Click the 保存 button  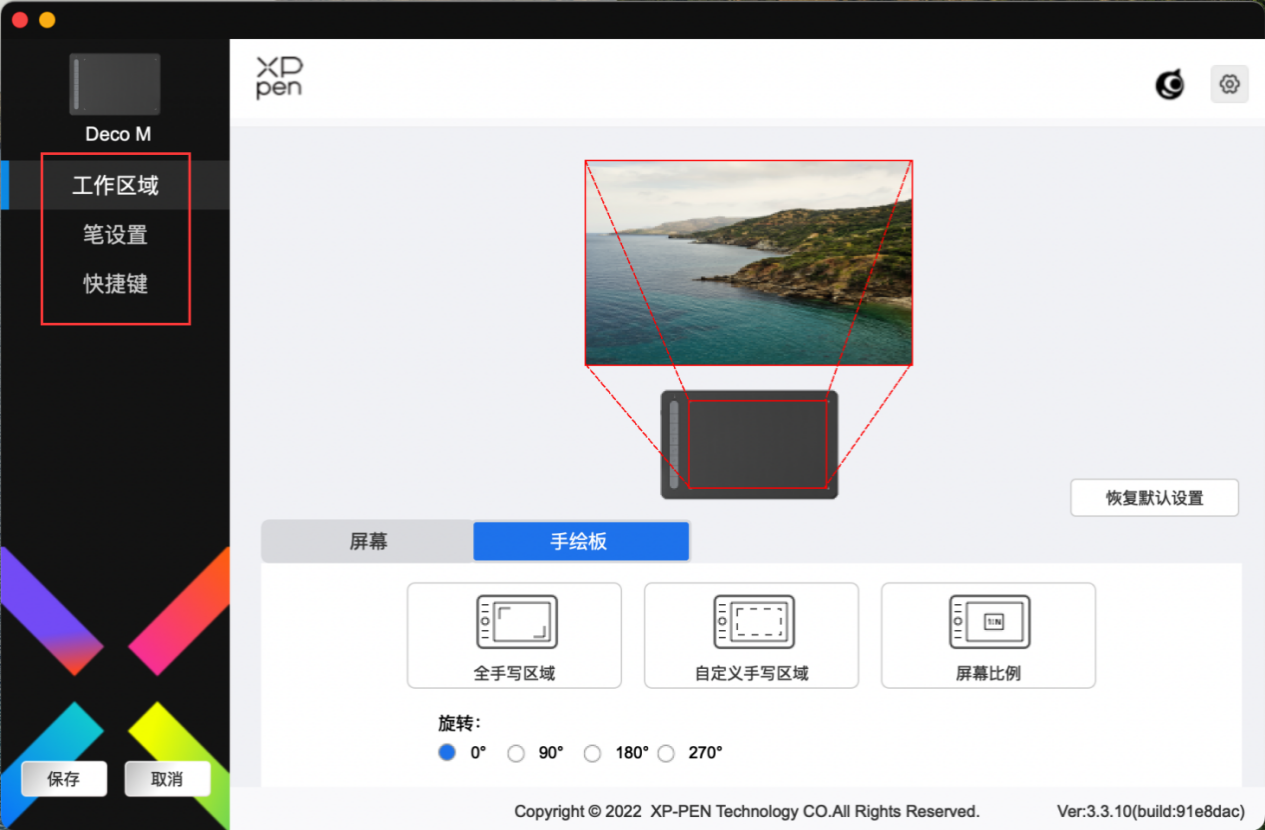point(64,779)
